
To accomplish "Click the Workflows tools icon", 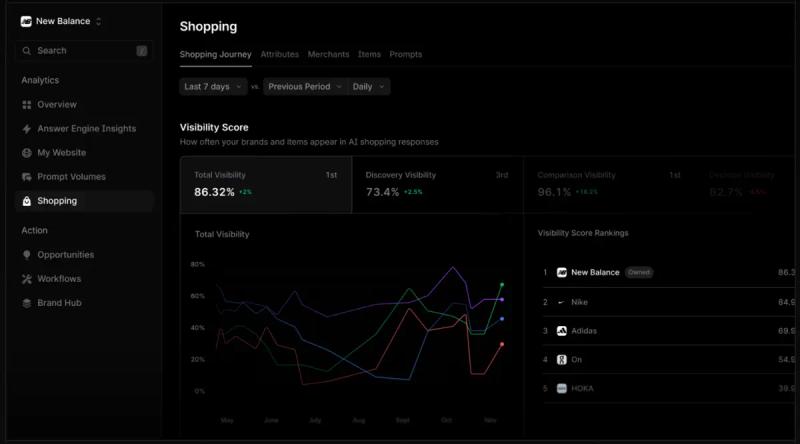I will click(x=27, y=279).
